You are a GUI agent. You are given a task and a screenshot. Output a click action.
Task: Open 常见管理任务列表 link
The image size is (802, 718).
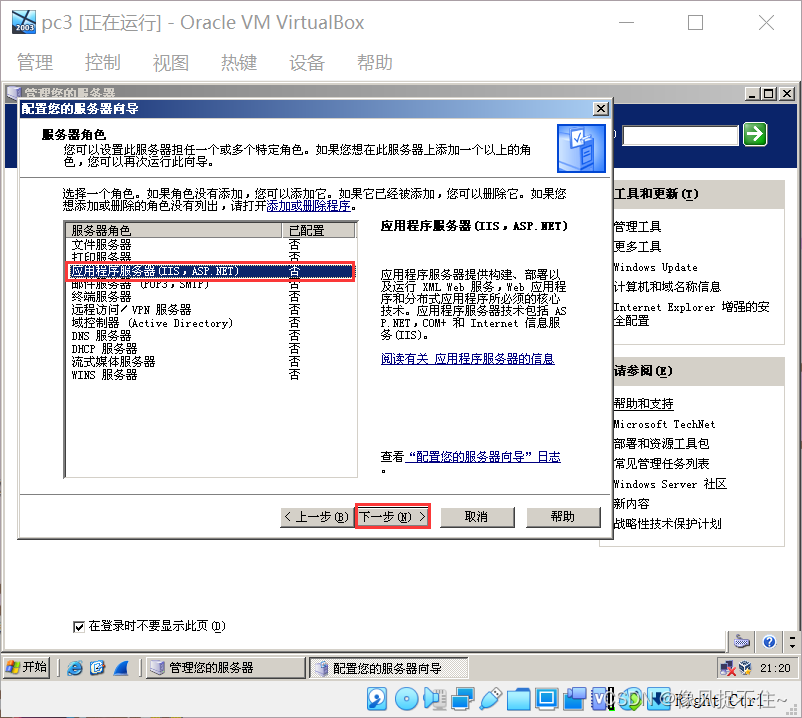(x=661, y=464)
